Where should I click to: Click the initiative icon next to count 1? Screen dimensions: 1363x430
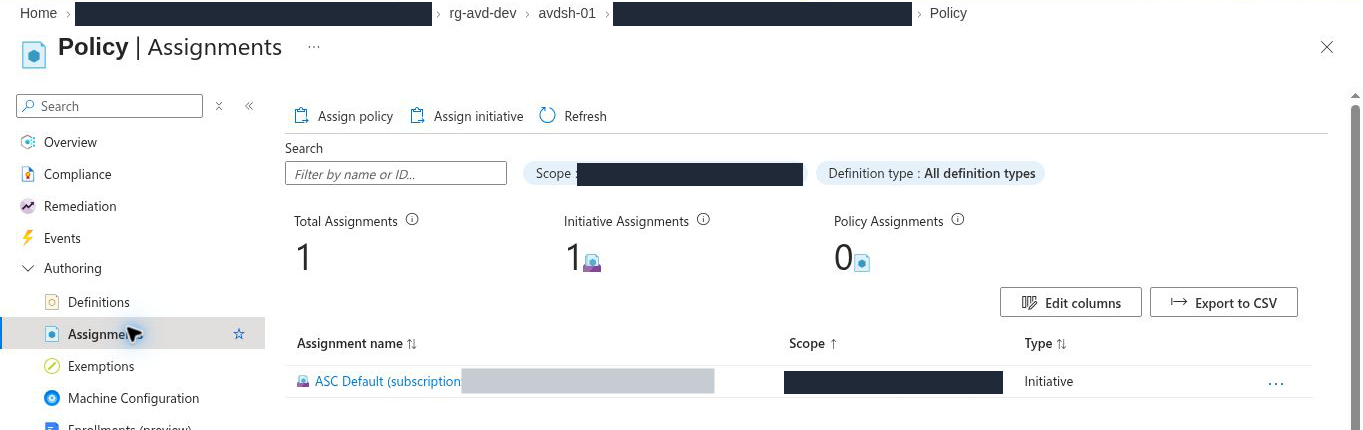[x=592, y=263]
